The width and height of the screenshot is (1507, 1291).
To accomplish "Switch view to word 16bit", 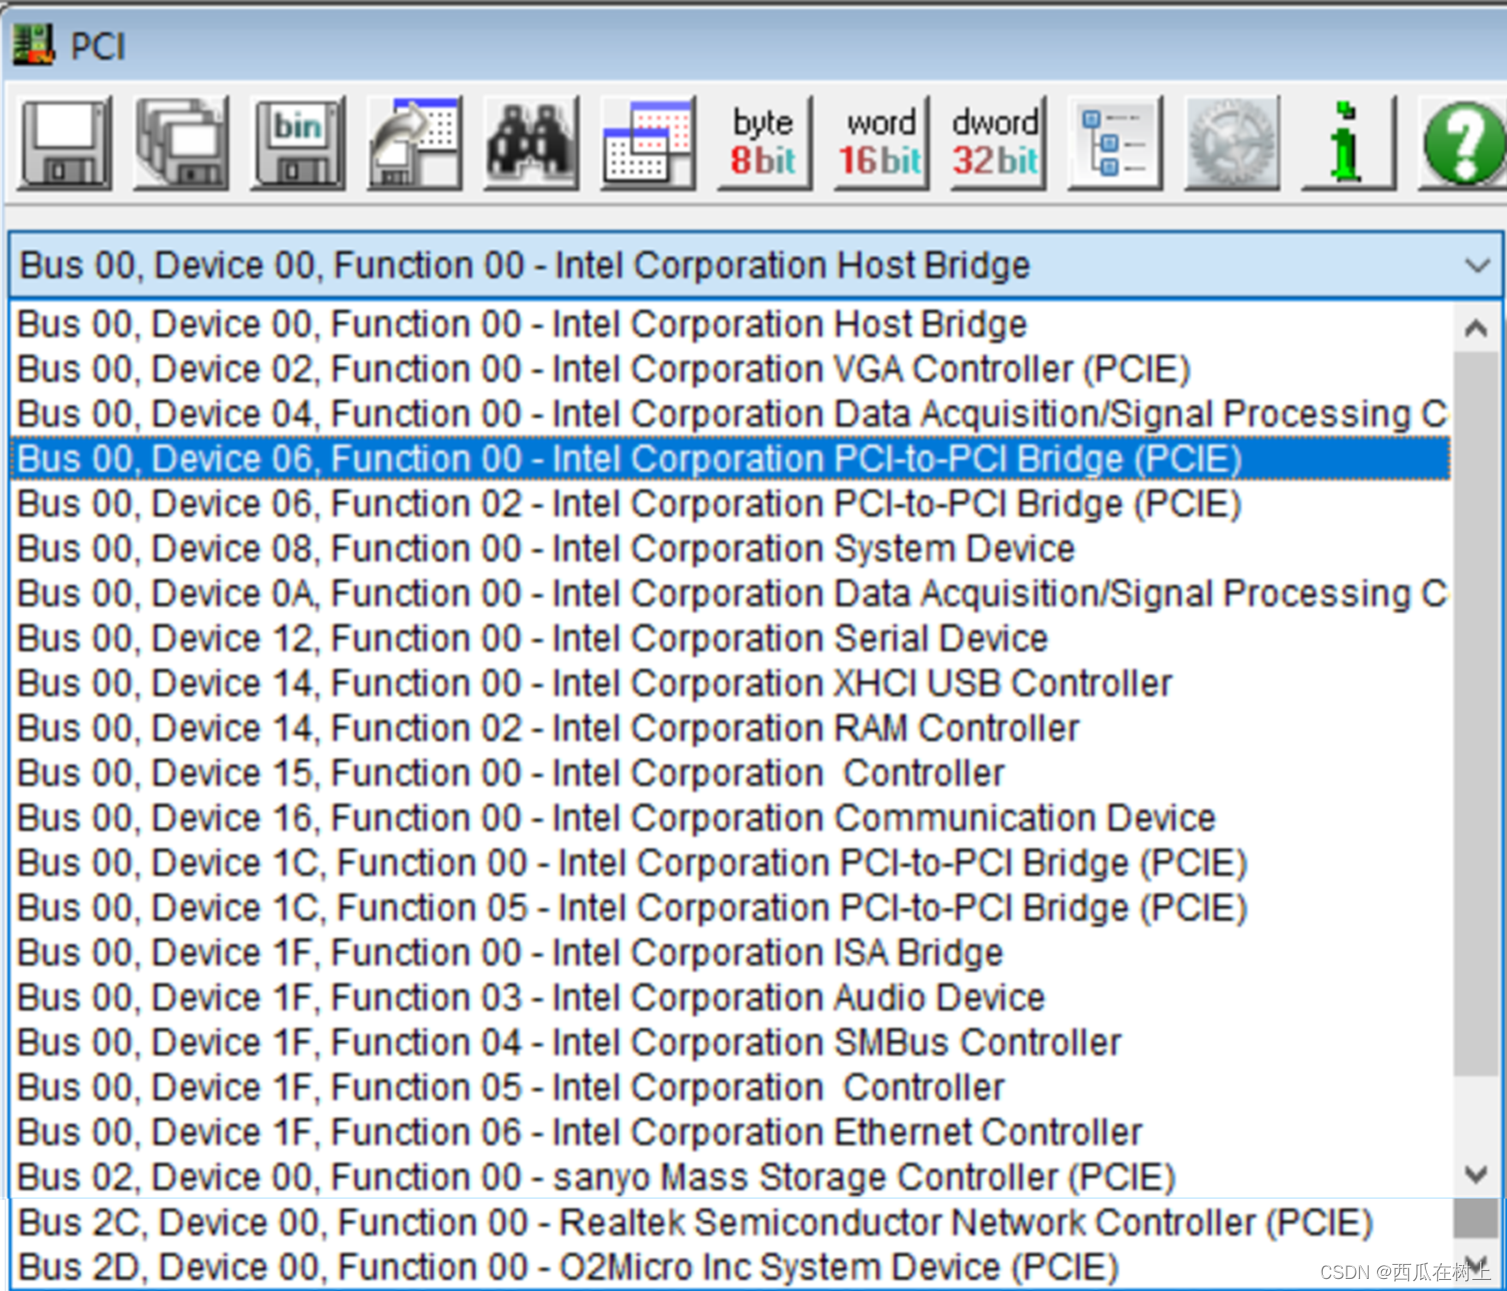I will point(881,144).
